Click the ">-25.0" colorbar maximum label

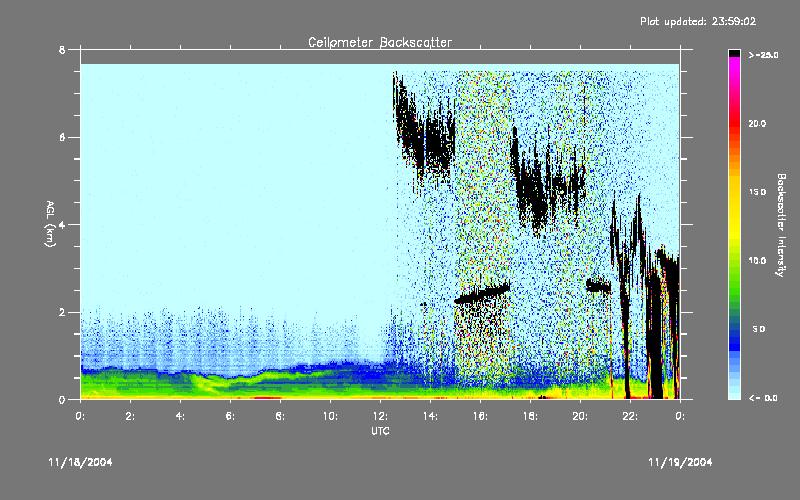coord(763,55)
